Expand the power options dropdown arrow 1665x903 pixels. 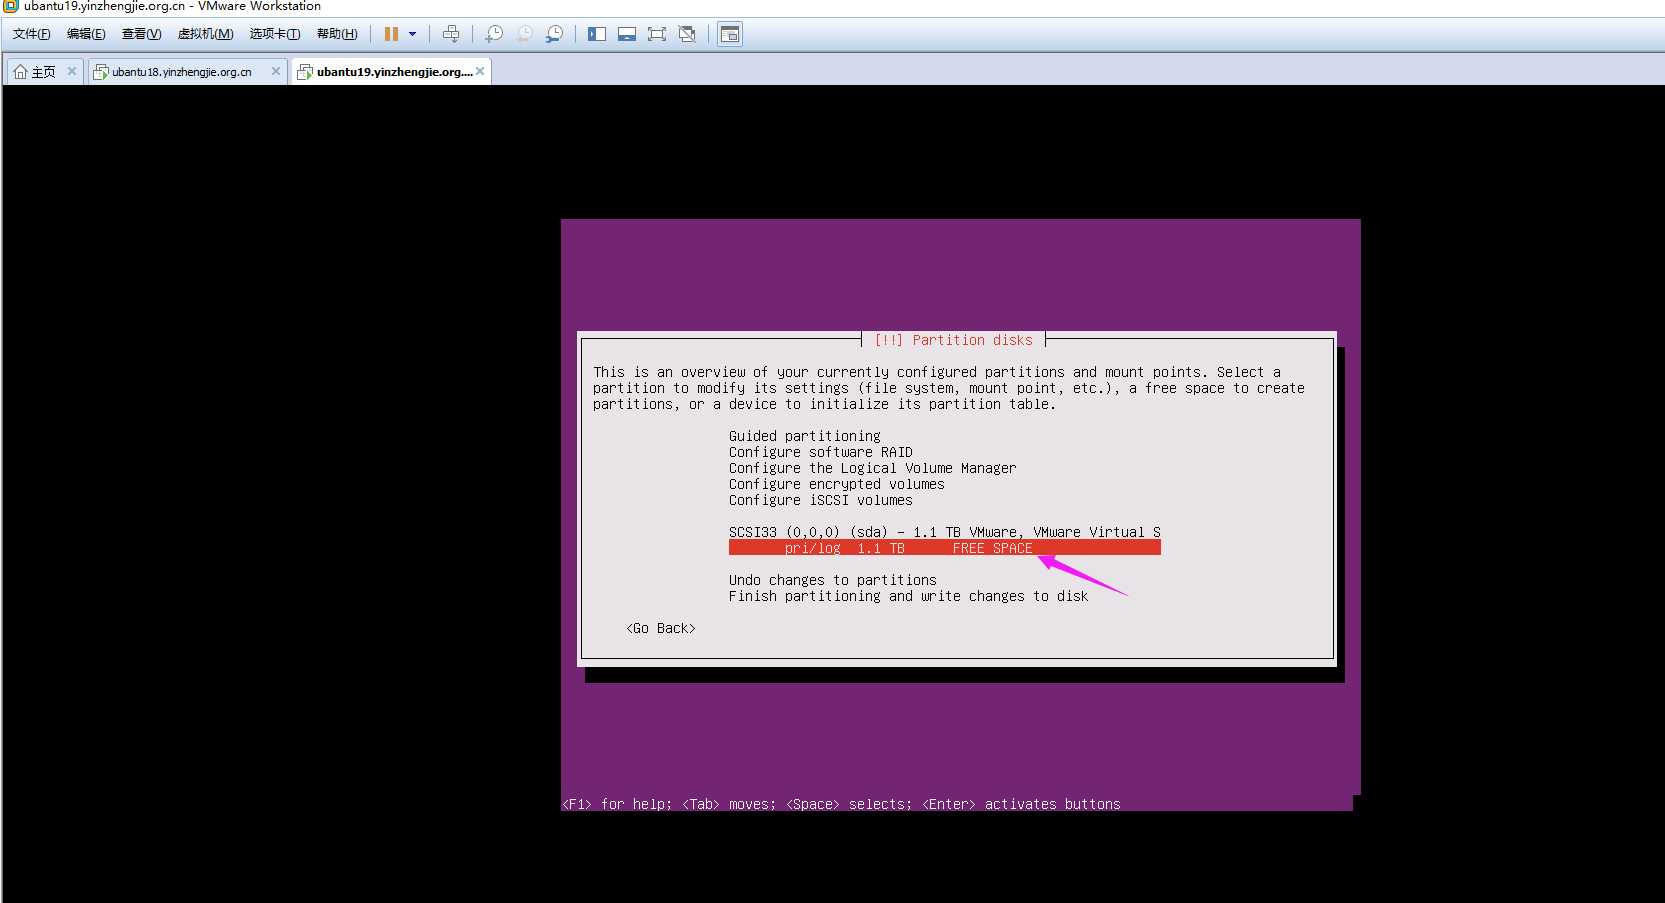pos(412,34)
